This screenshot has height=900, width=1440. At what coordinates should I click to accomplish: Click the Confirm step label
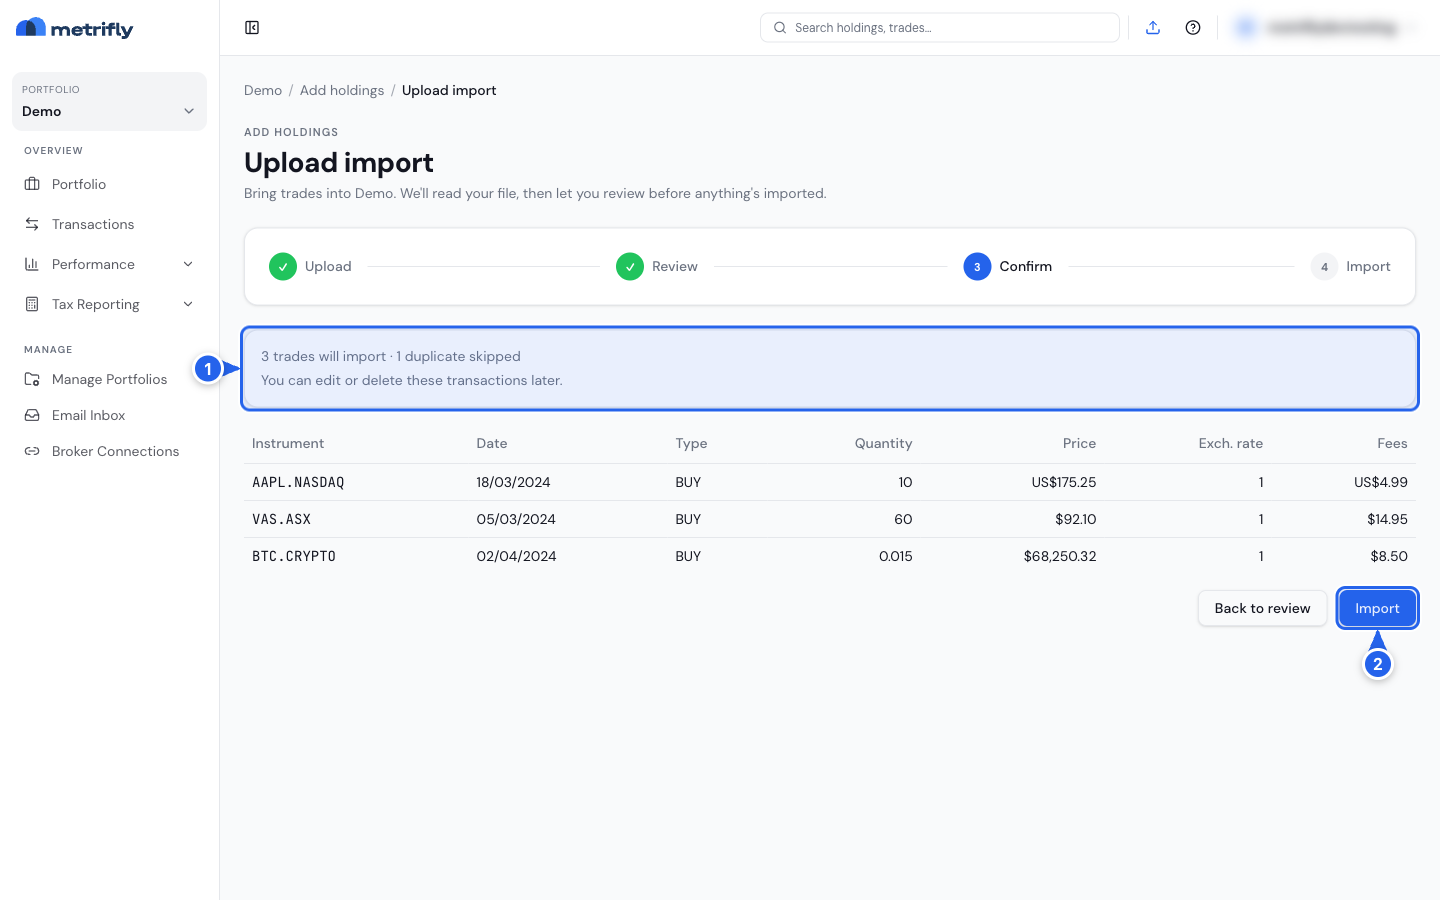[1025, 267]
